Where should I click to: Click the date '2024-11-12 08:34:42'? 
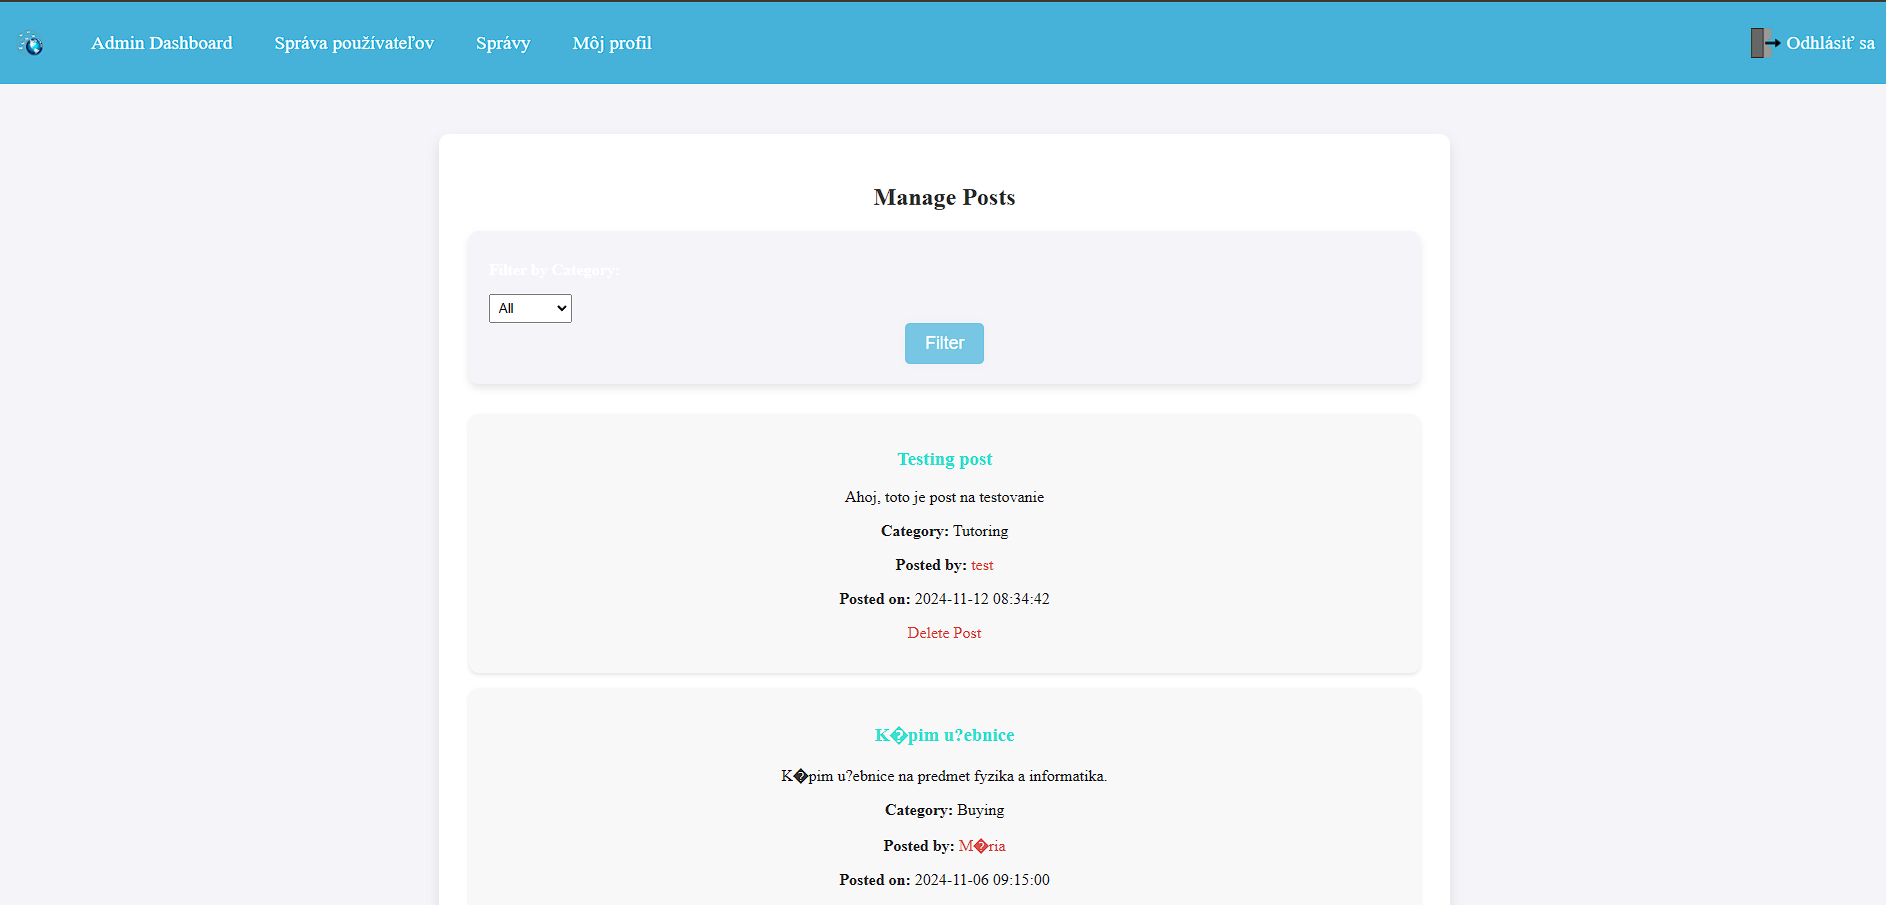[982, 599]
